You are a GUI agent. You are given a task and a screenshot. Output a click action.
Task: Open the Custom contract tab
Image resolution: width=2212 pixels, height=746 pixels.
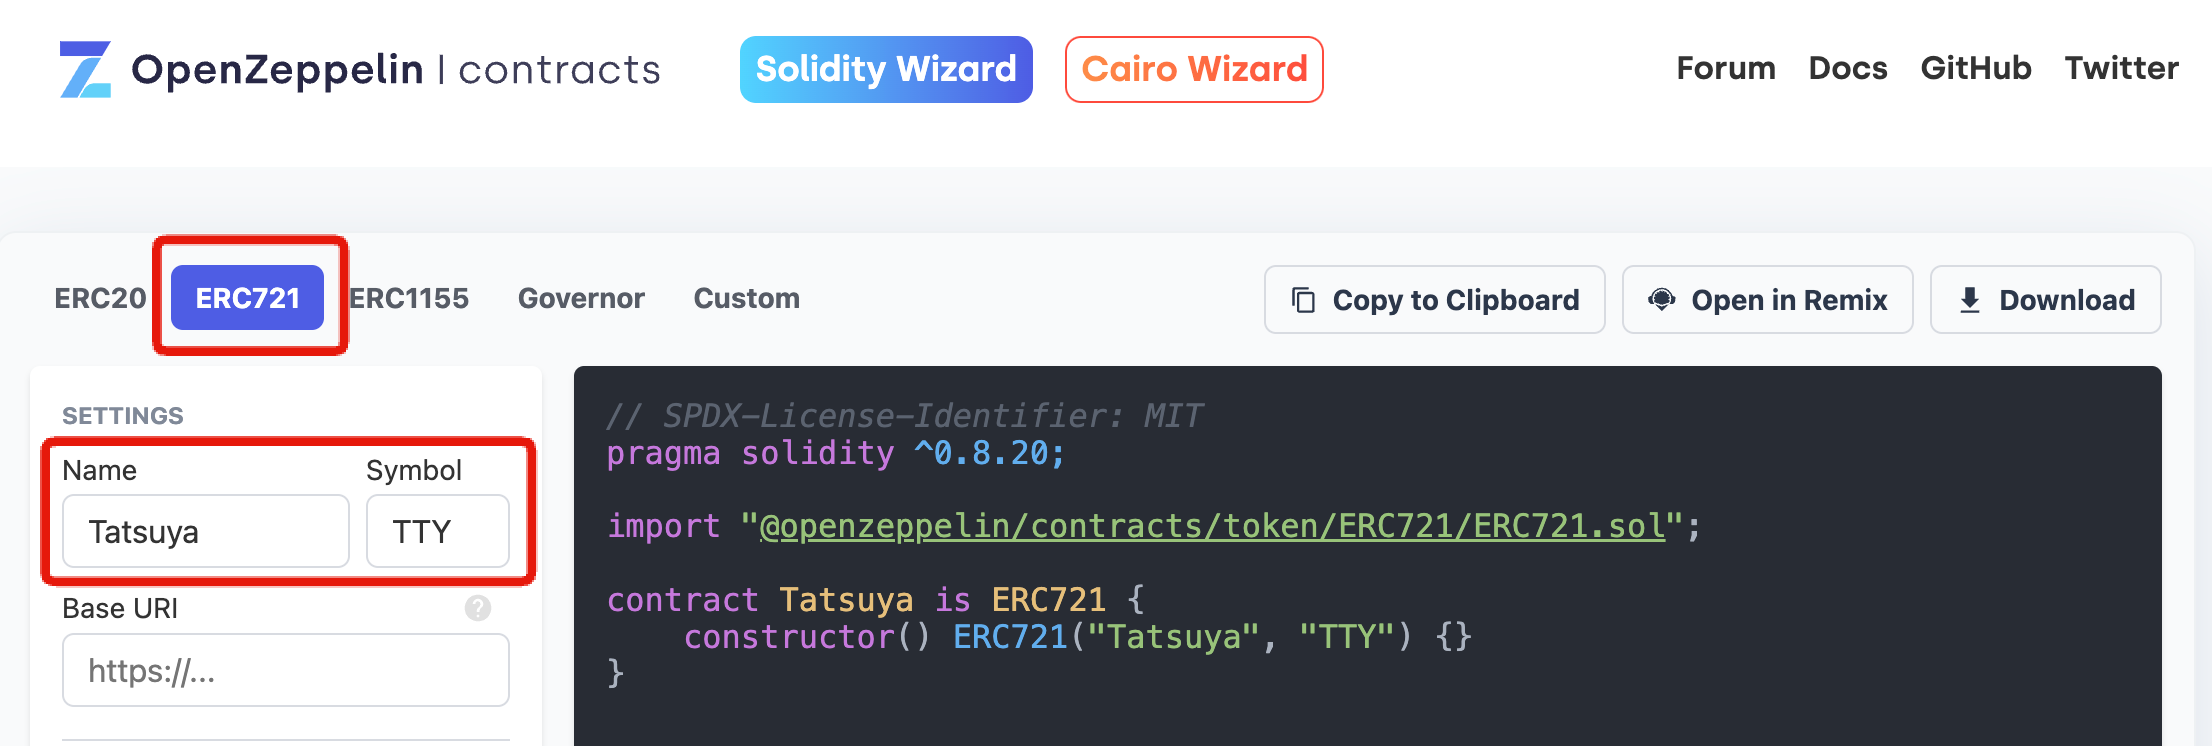[x=747, y=298]
